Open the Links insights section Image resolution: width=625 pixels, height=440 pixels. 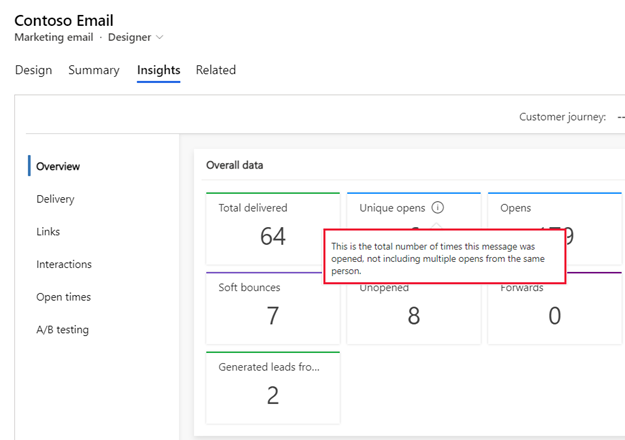(x=48, y=232)
